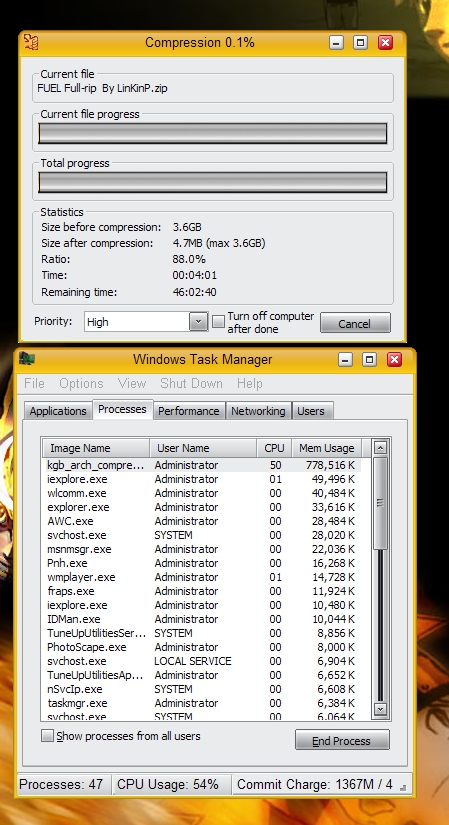Viewport: 449px width, 825px height.
Task: Sort processes by Mem Usage column header
Action: [x=326, y=448]
